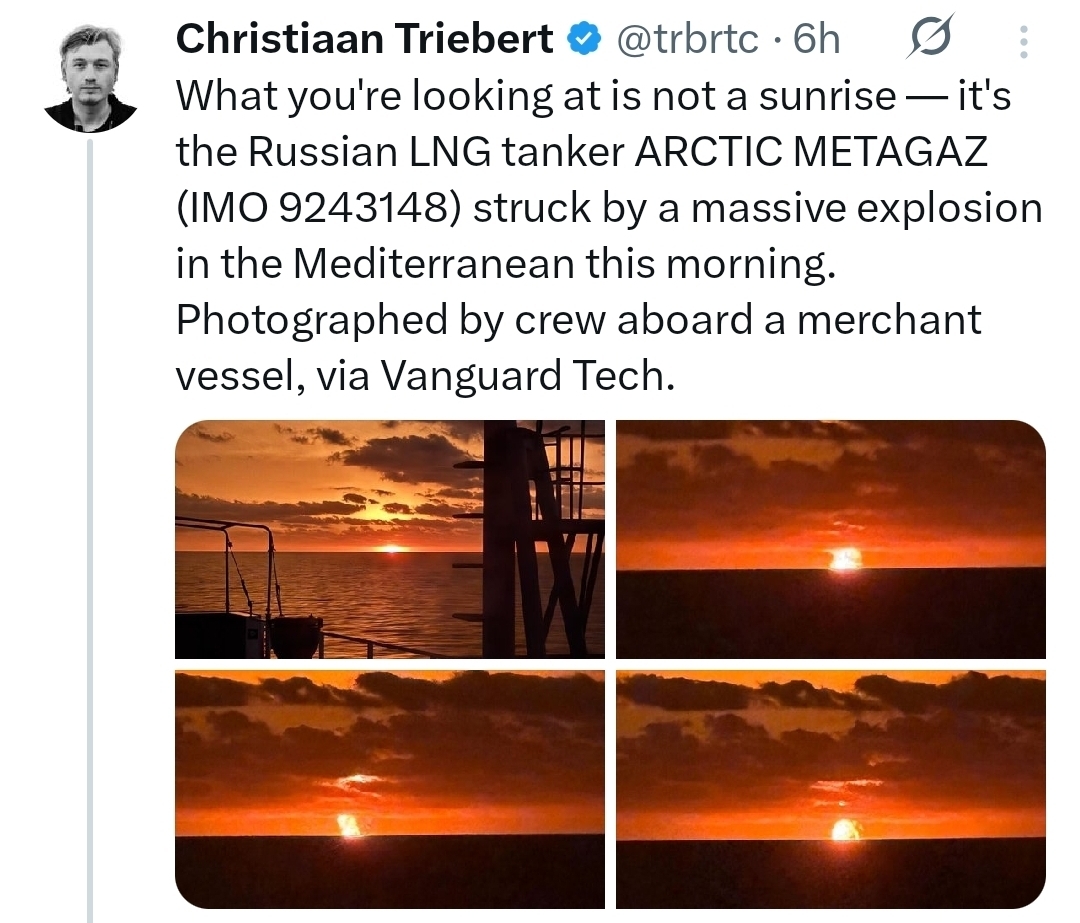Click the ARCTIC METAGAZ ship name text
1080x923 pixels.
click(811, 152)
